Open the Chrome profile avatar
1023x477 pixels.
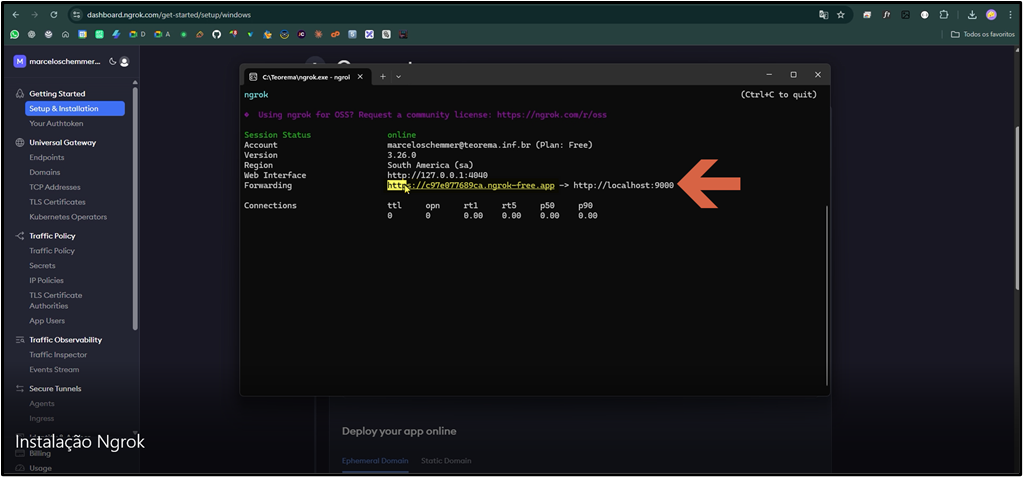pos(991,14)
